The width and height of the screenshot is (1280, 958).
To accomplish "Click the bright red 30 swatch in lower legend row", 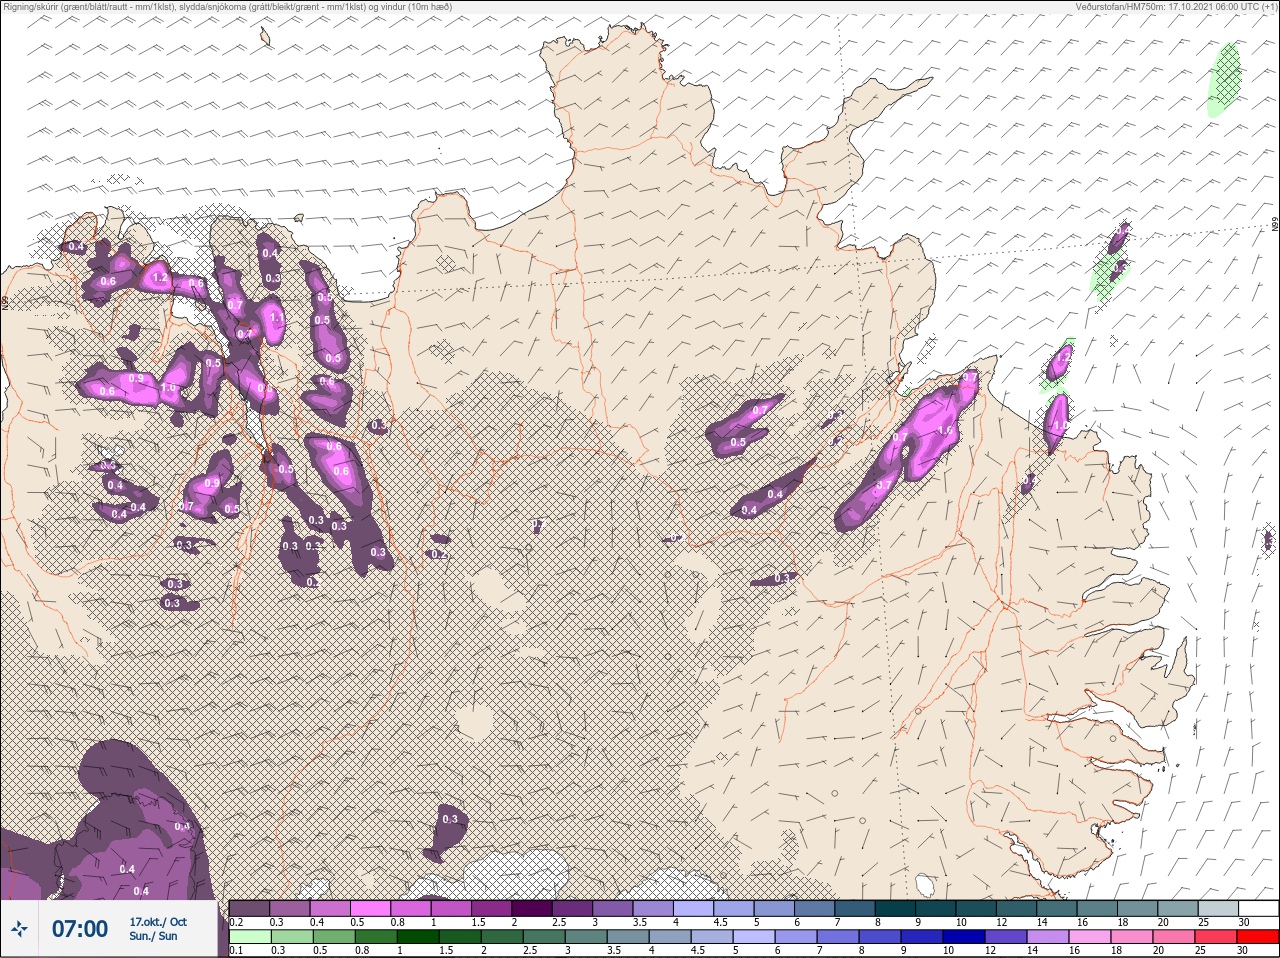I will [1258, 937].
